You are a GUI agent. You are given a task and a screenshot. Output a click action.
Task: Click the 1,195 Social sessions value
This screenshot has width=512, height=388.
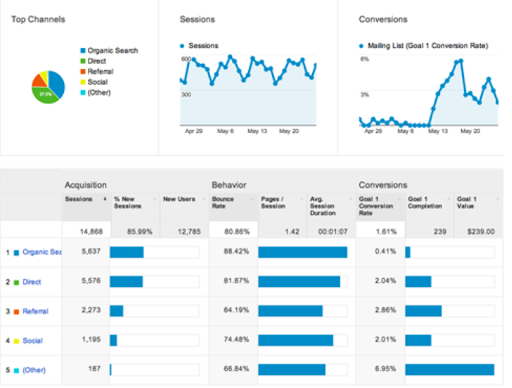point(91,339)
